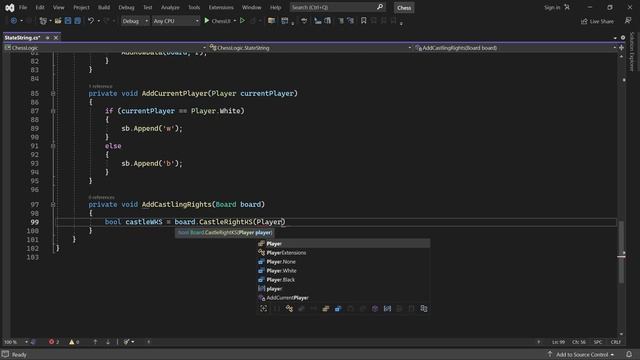Viewport: 640px width, 360px height.
Task: Toggle the enum members filter in IntelliSense
Action: (338, 309)
